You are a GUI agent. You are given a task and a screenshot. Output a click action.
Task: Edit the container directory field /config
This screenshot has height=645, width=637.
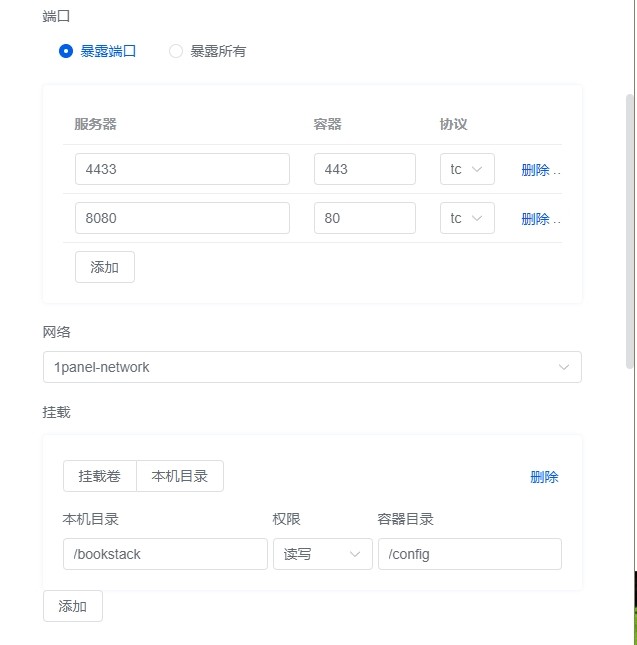point(470,554)
